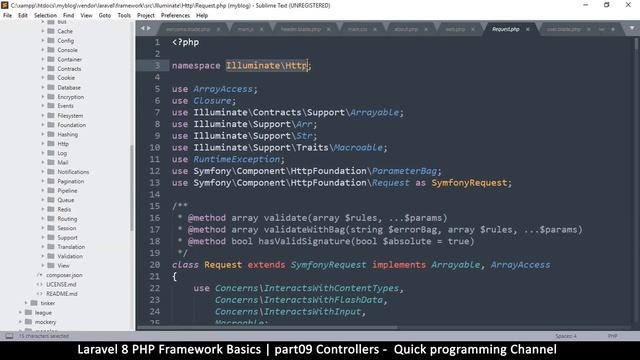The height and width of the screenshot is (360, 640).
Task: Expand the Http folder arrow
Action: point(43,144)
